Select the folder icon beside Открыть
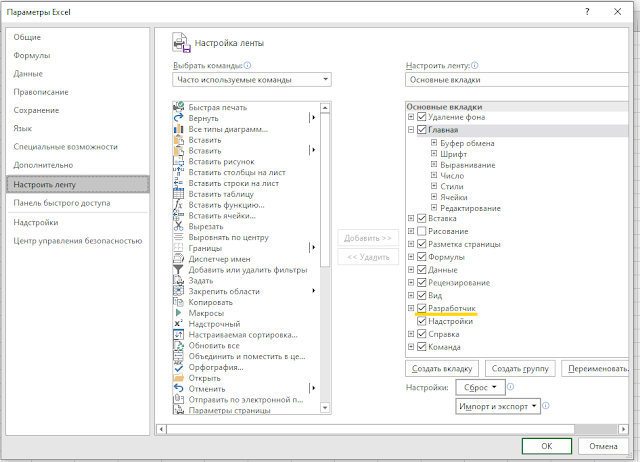The height and width of the screenshot is (462, 640). tap(178, 378)
